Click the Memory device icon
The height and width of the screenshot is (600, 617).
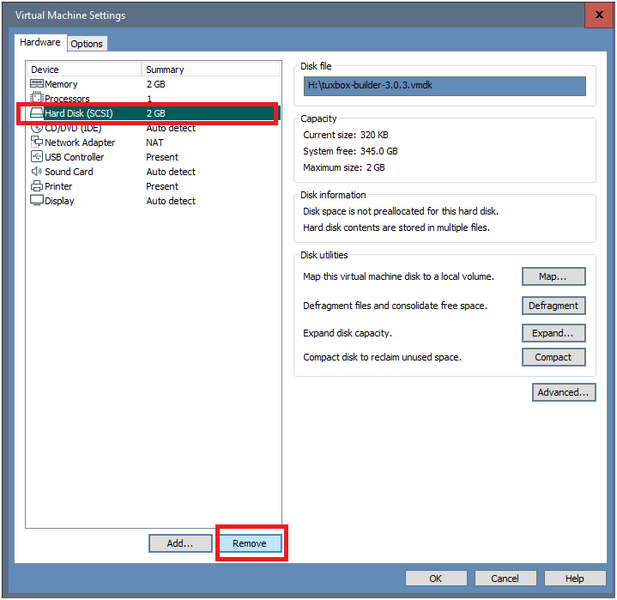[x=37, y=85]
